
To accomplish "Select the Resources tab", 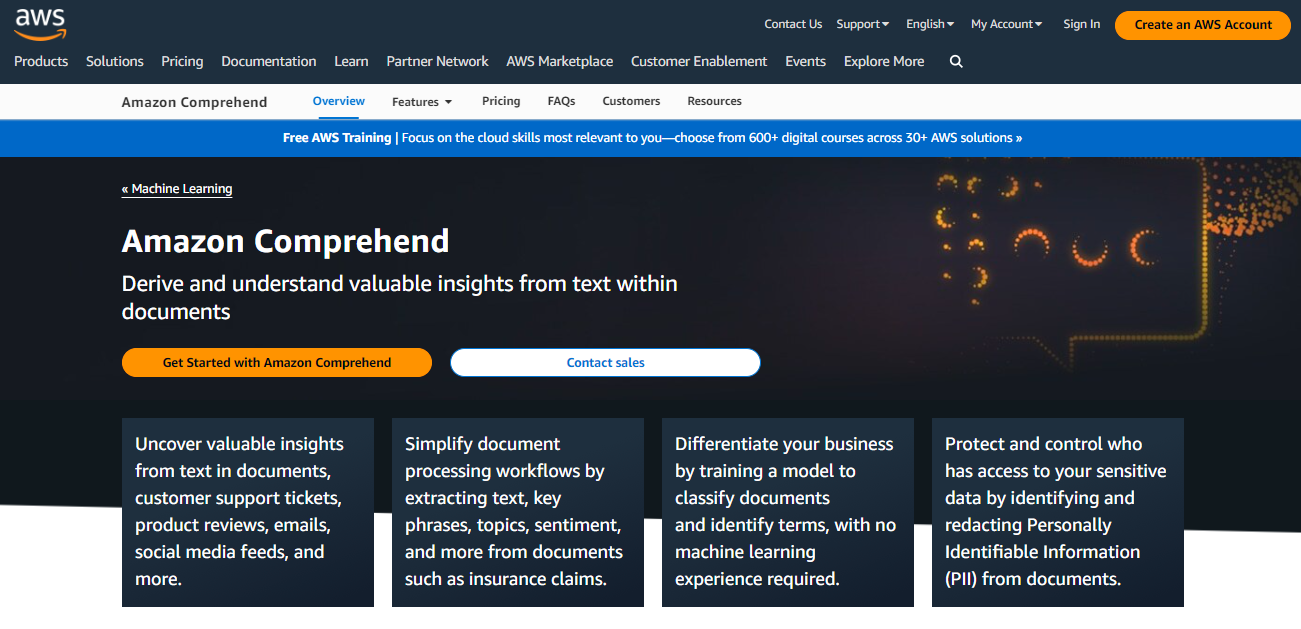I will pos(714,101).
